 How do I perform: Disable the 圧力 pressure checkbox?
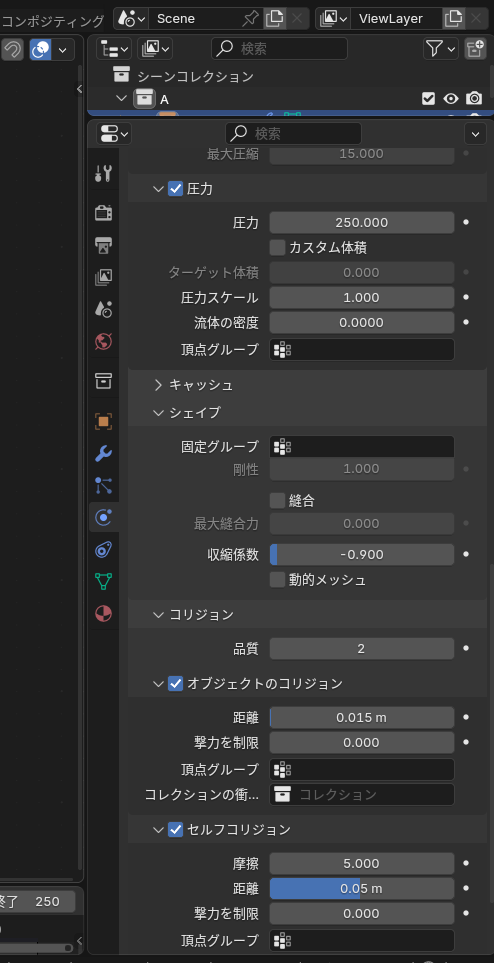click(x=175, y=189)
